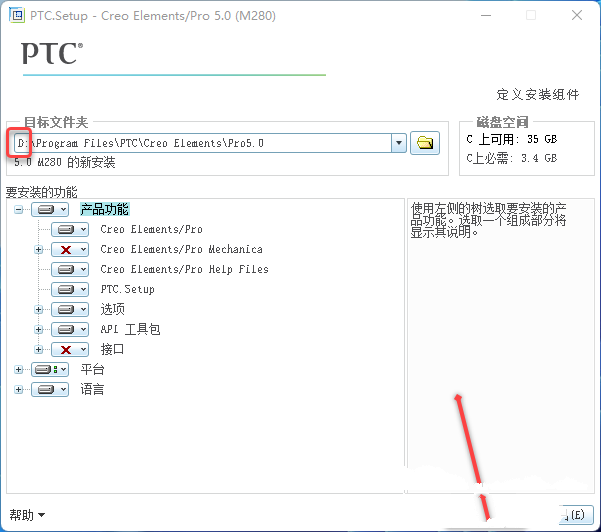The width and height of the screenshot is (601, 532).
Task: Click drive icon for Creo Elements/Pro row
Action: (66, 229)
